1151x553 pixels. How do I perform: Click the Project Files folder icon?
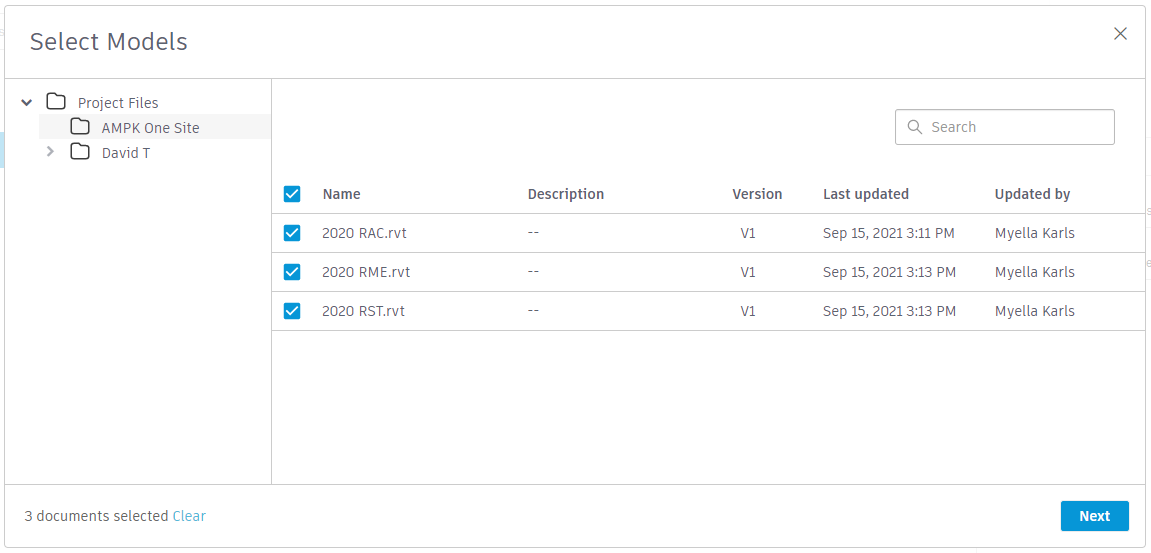tap(56, 102)
